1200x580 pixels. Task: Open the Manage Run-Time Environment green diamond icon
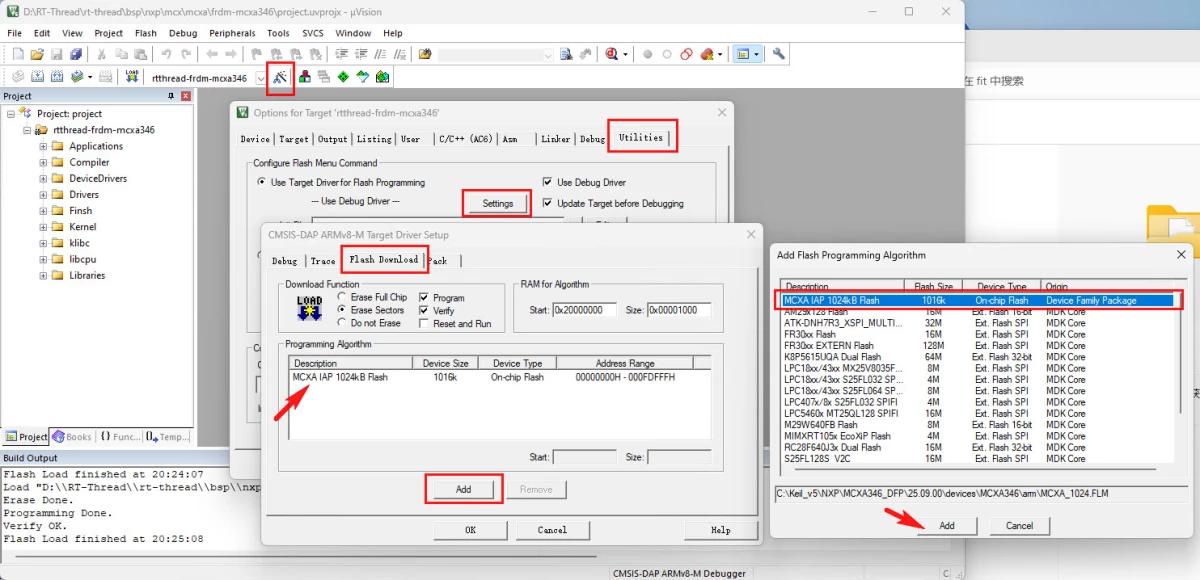pyautogui.click(x=343, y=77)
